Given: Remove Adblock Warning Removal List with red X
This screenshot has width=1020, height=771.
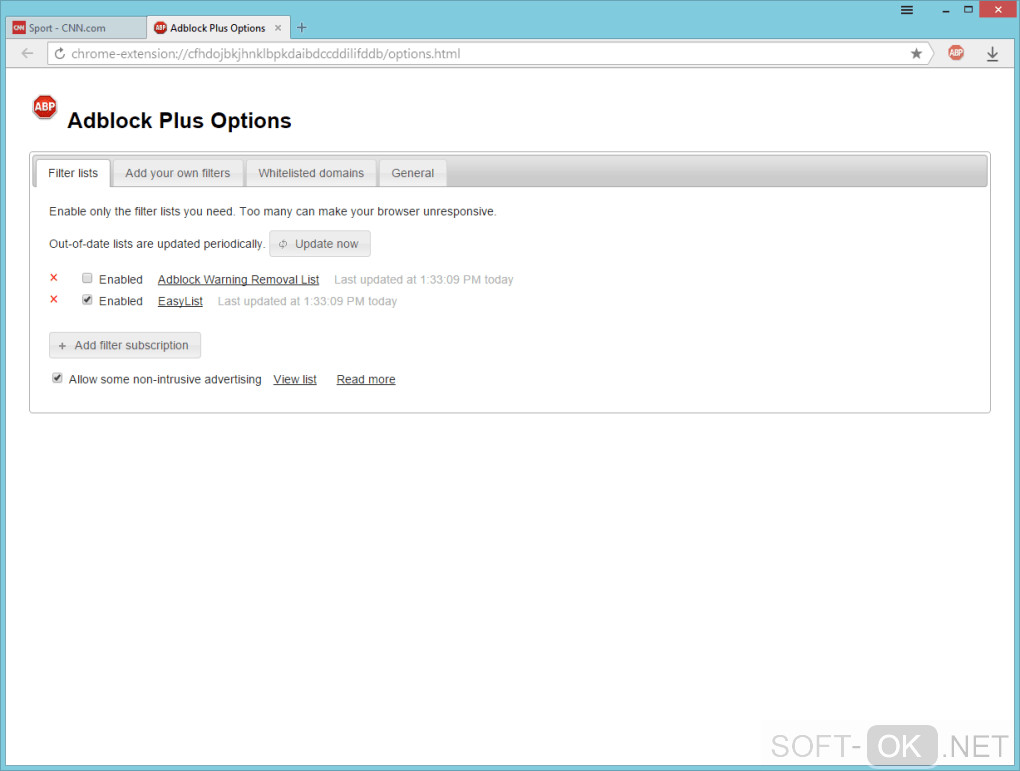Looking at the screenshot, I should pyautogui.click(x=54, y=278).
